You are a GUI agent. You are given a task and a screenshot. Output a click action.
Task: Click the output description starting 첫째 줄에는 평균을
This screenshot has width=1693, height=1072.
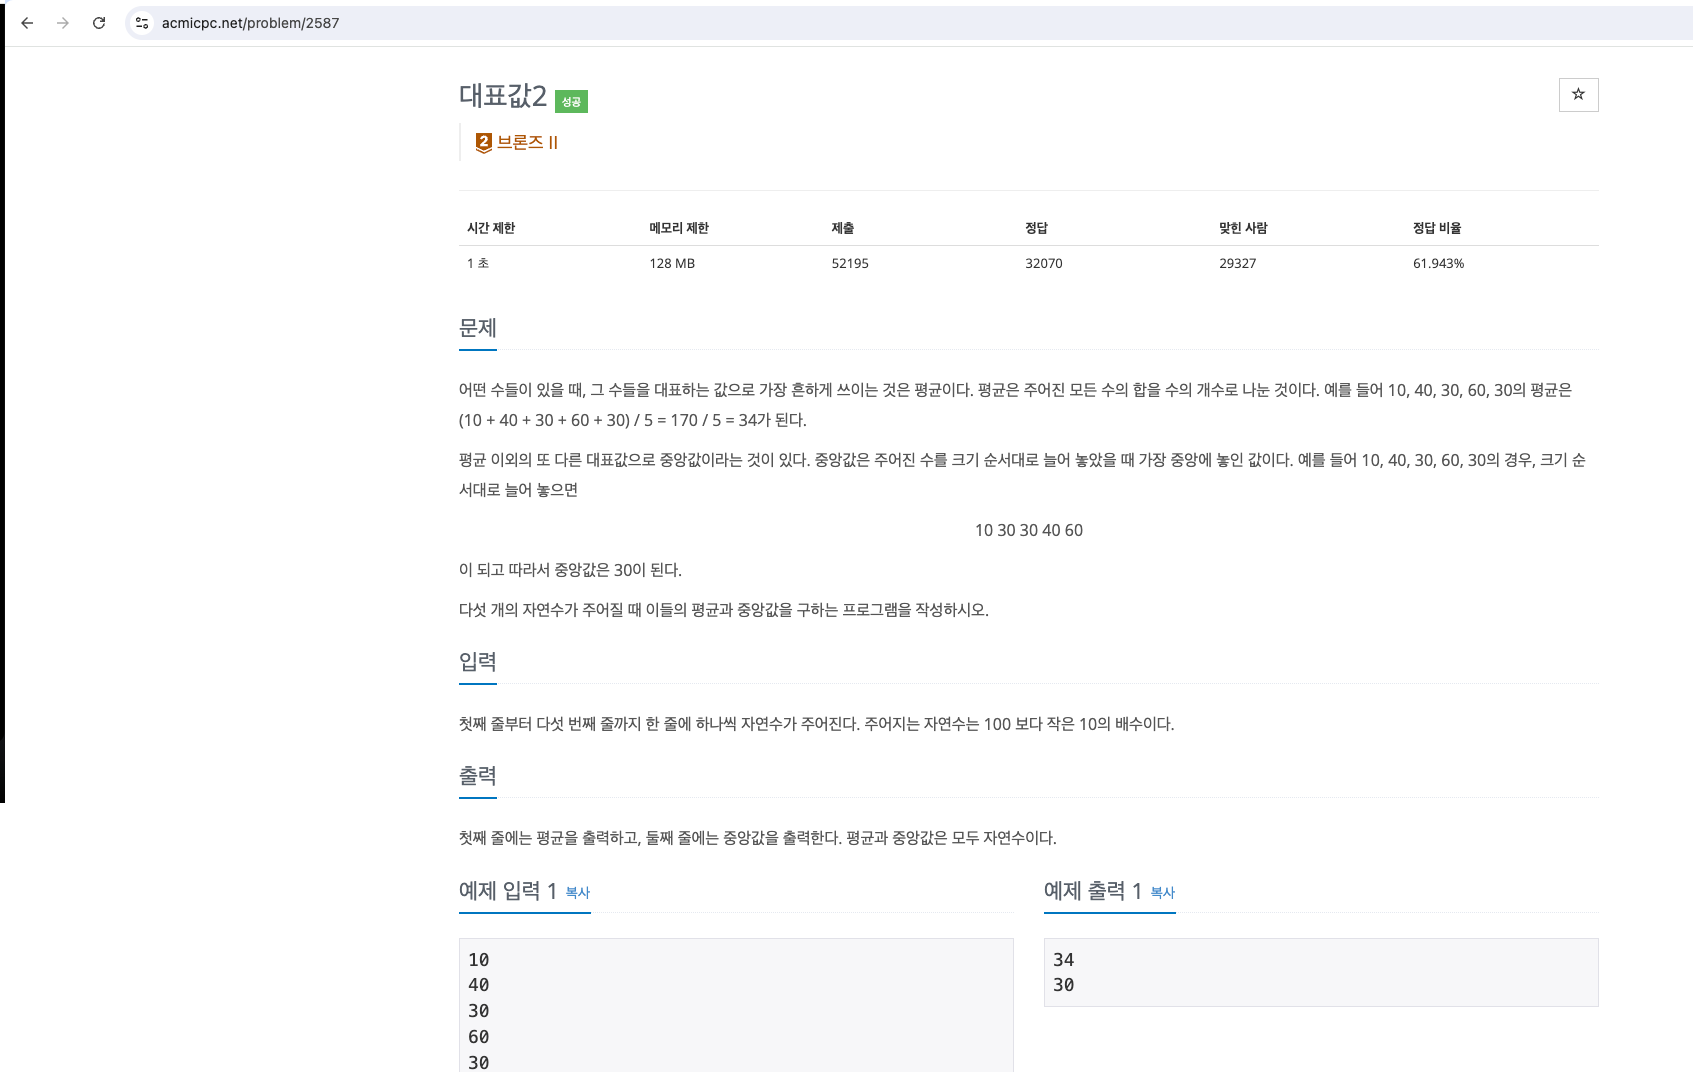(x=758, y=838)
